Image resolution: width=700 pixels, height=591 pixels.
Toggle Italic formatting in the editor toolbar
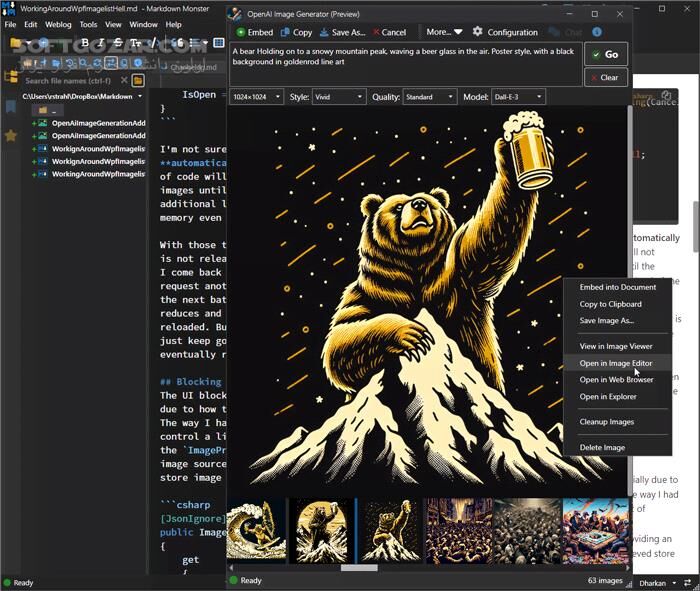pos(101,43)
